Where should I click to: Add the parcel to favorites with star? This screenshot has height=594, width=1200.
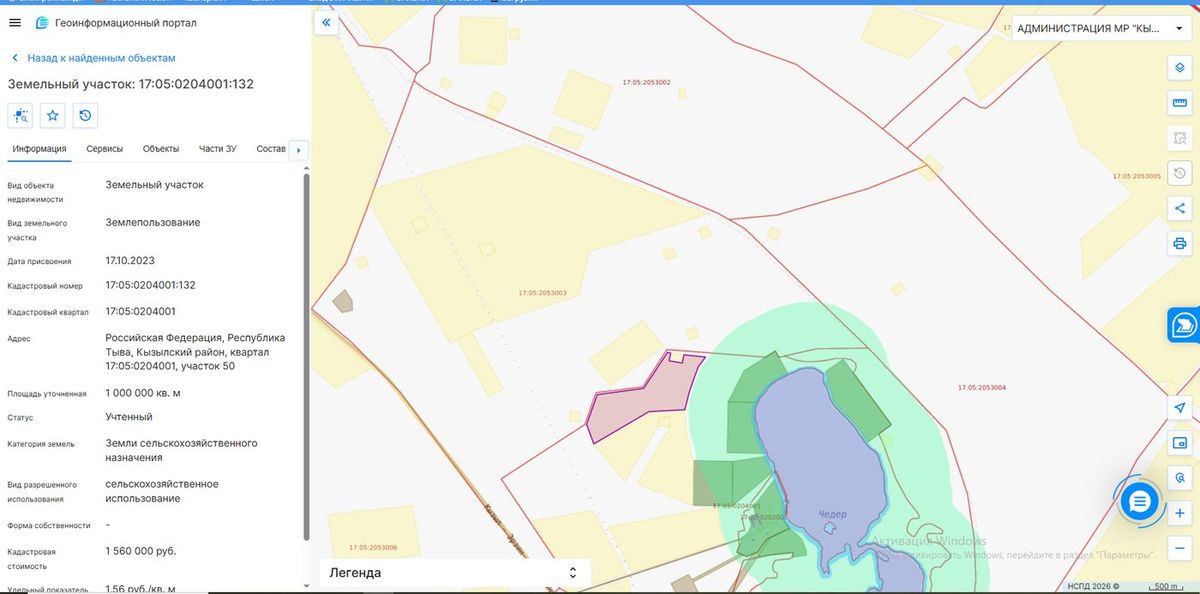(53, 116)
